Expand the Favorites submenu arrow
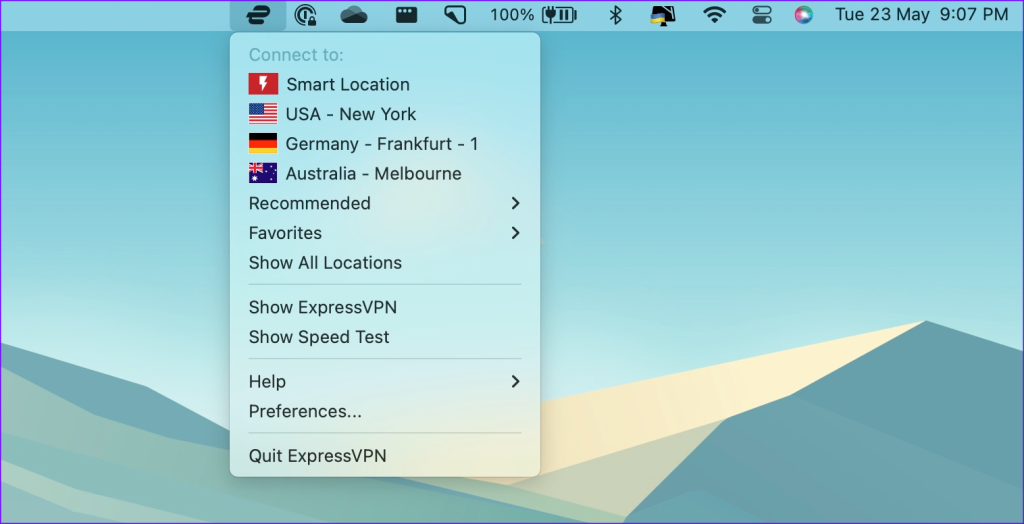Viewport: 1024px width, 524px height. click(x=515, y=233)
